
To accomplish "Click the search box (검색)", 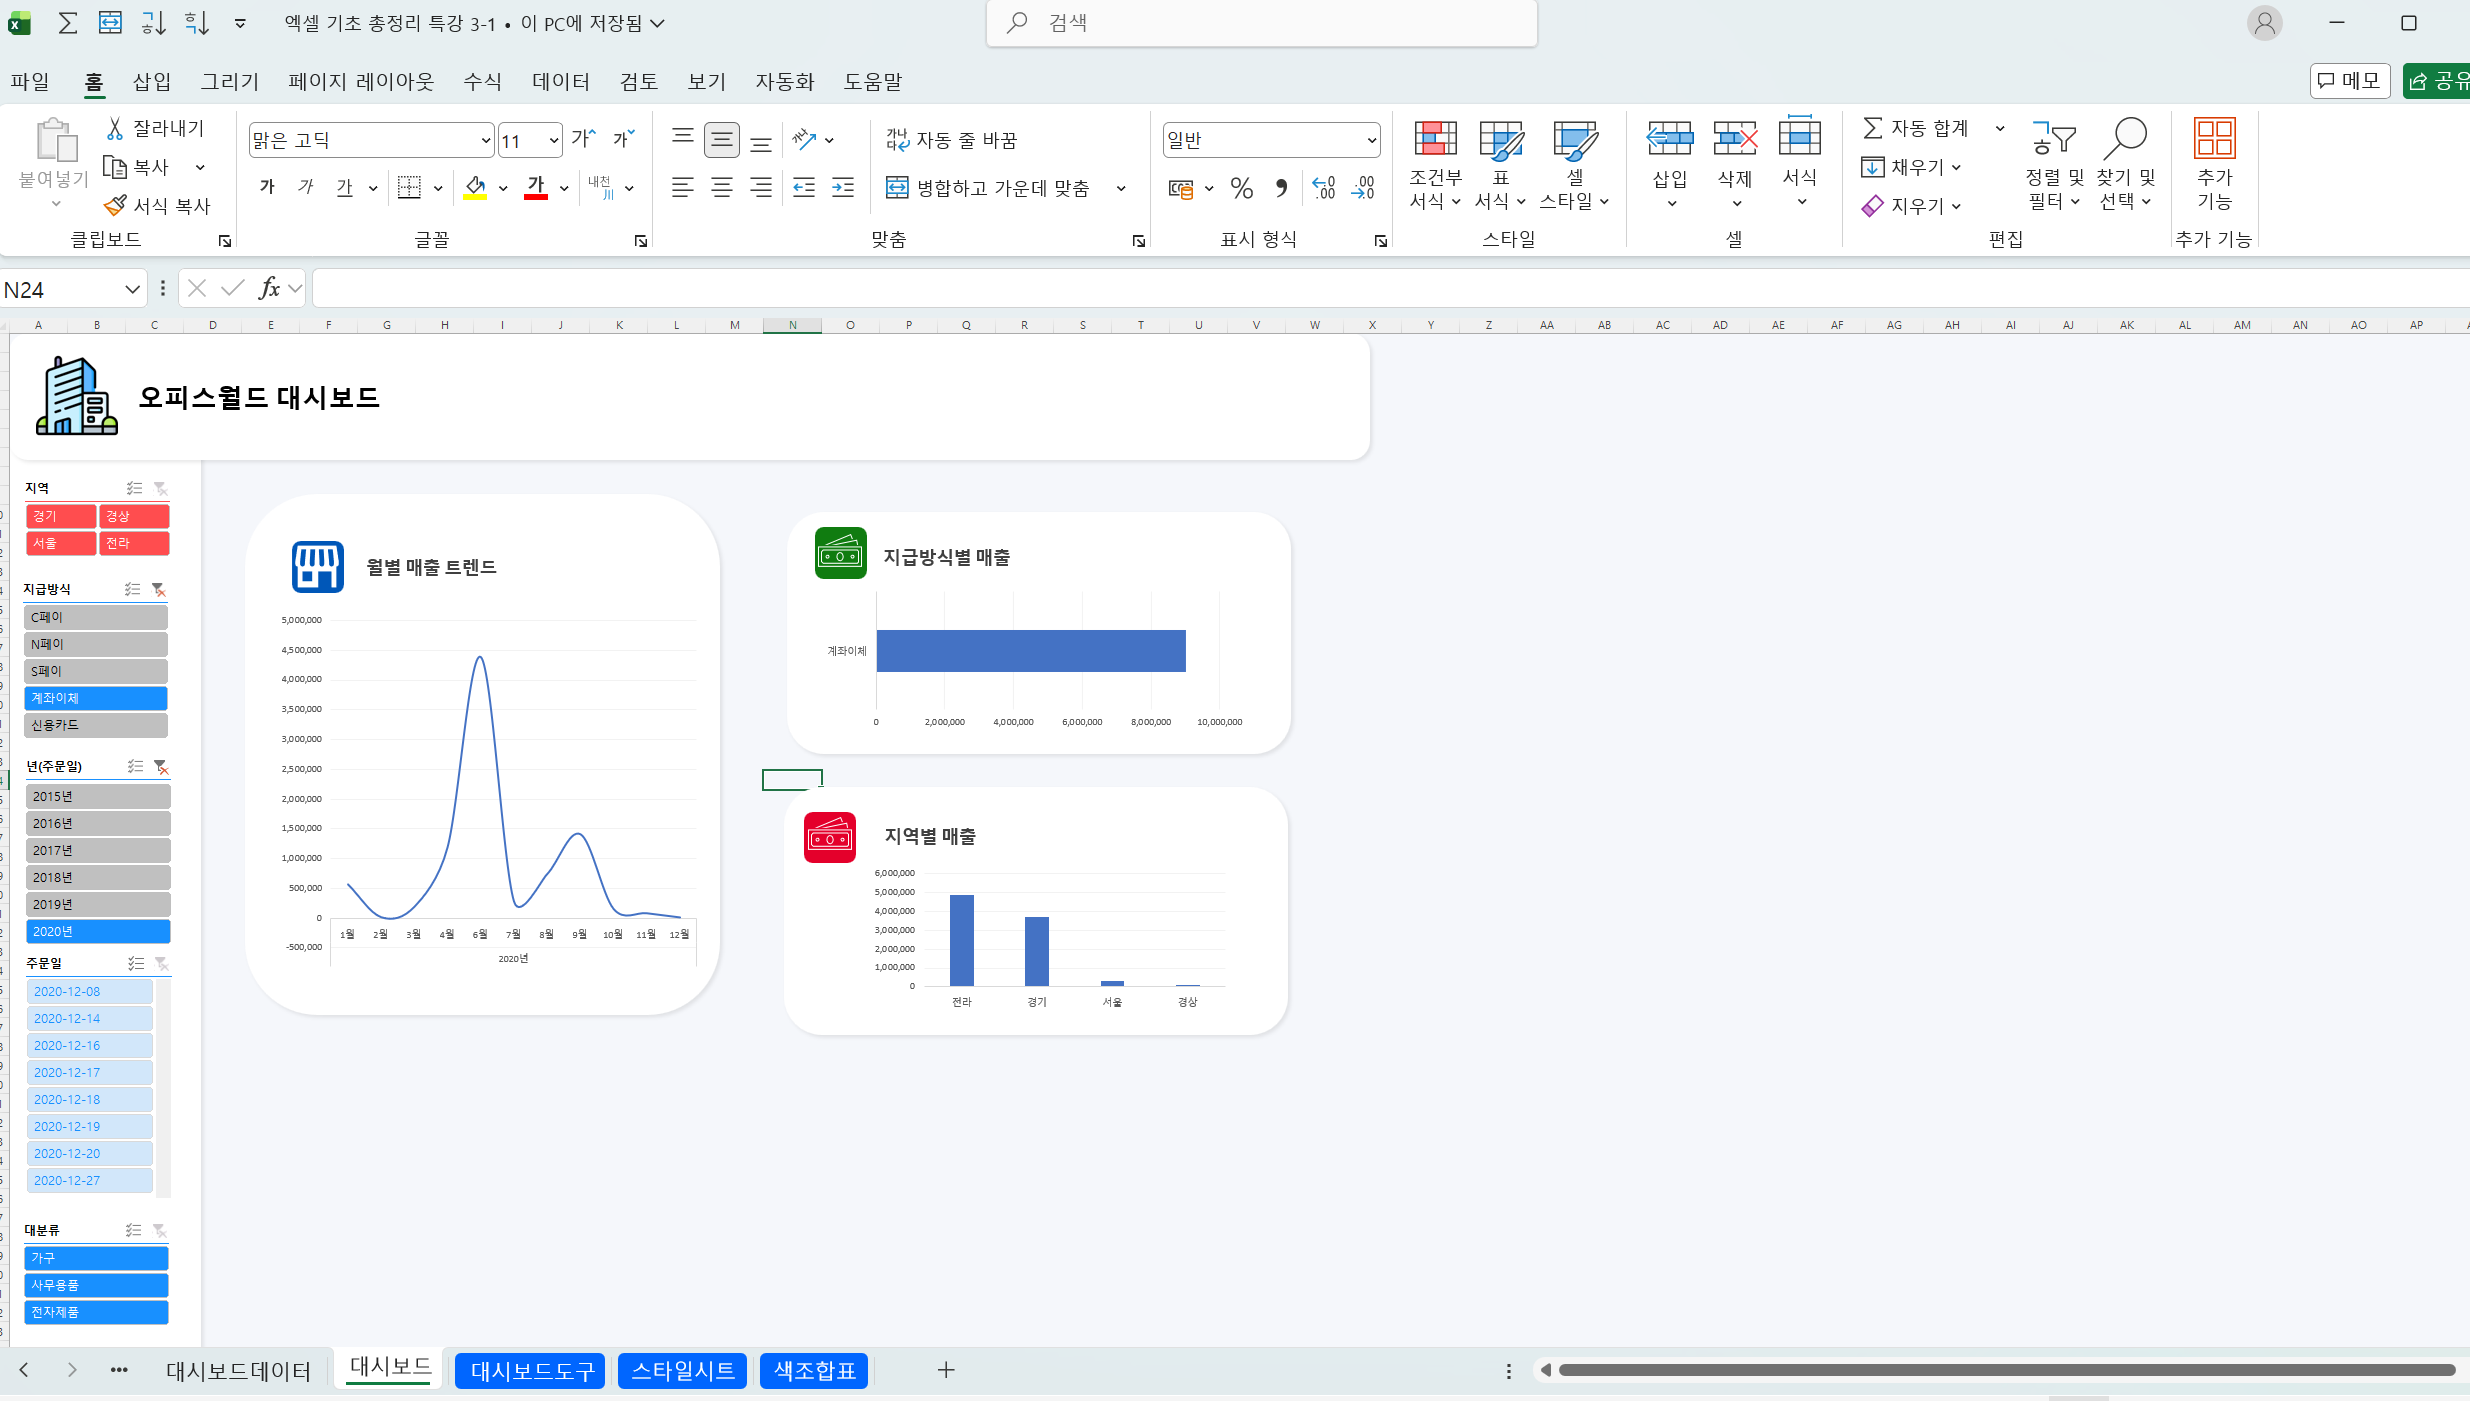I will (x=1262, y=23).
